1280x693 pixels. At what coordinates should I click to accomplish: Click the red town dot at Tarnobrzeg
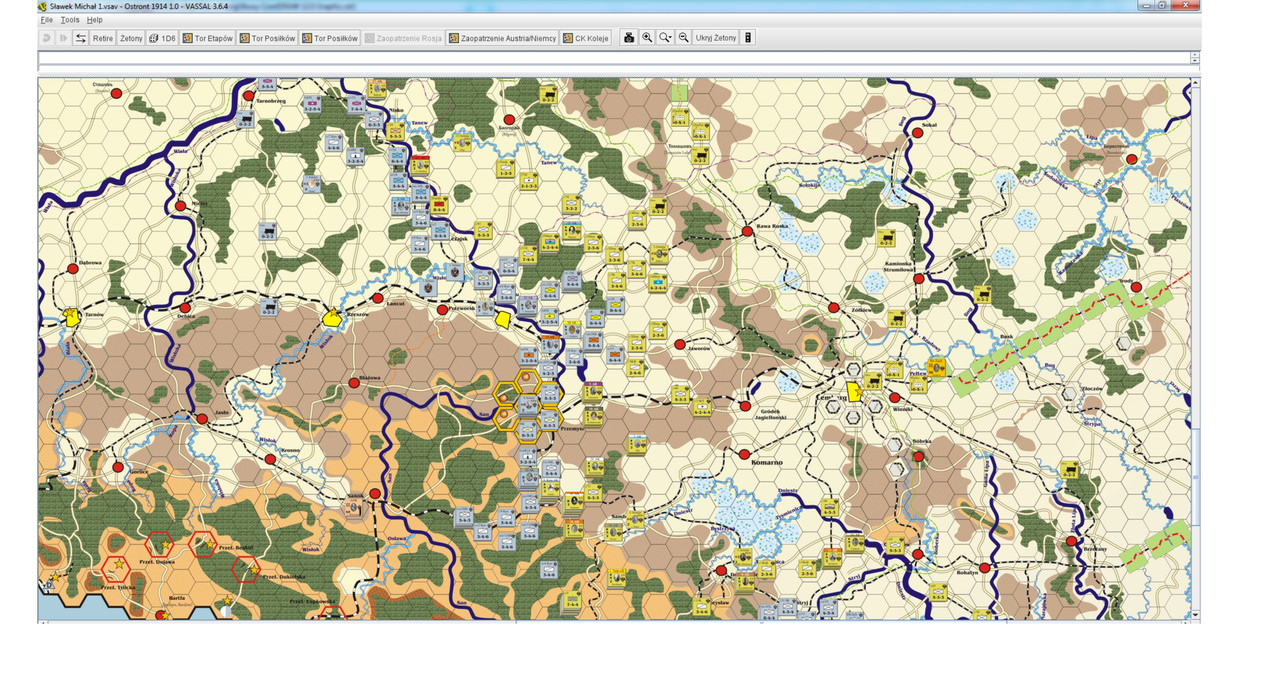coord(249,95)
